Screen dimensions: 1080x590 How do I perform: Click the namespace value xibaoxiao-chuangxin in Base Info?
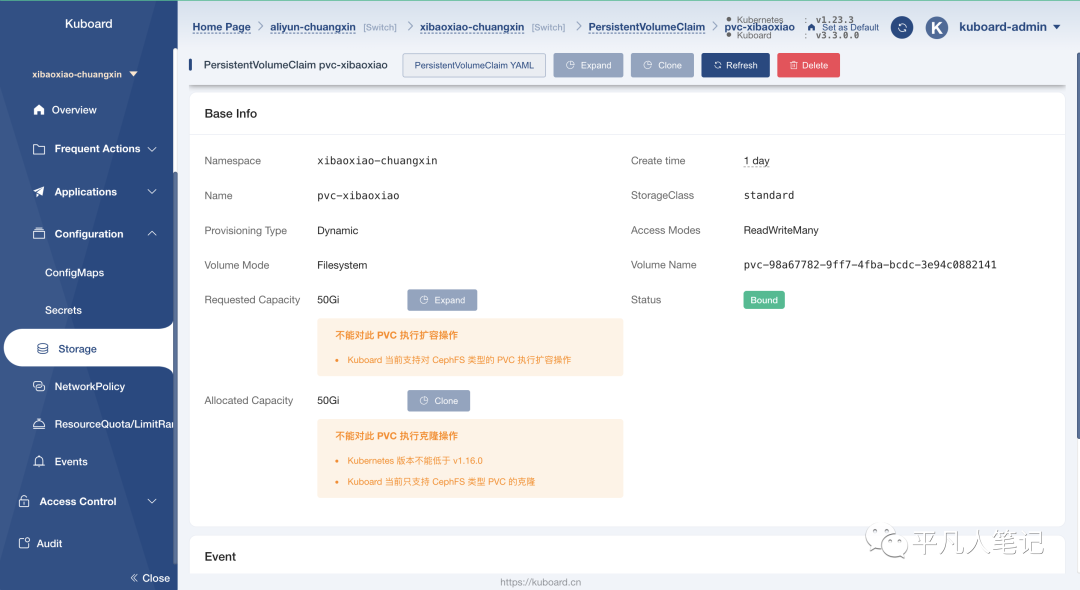point(377,161)
